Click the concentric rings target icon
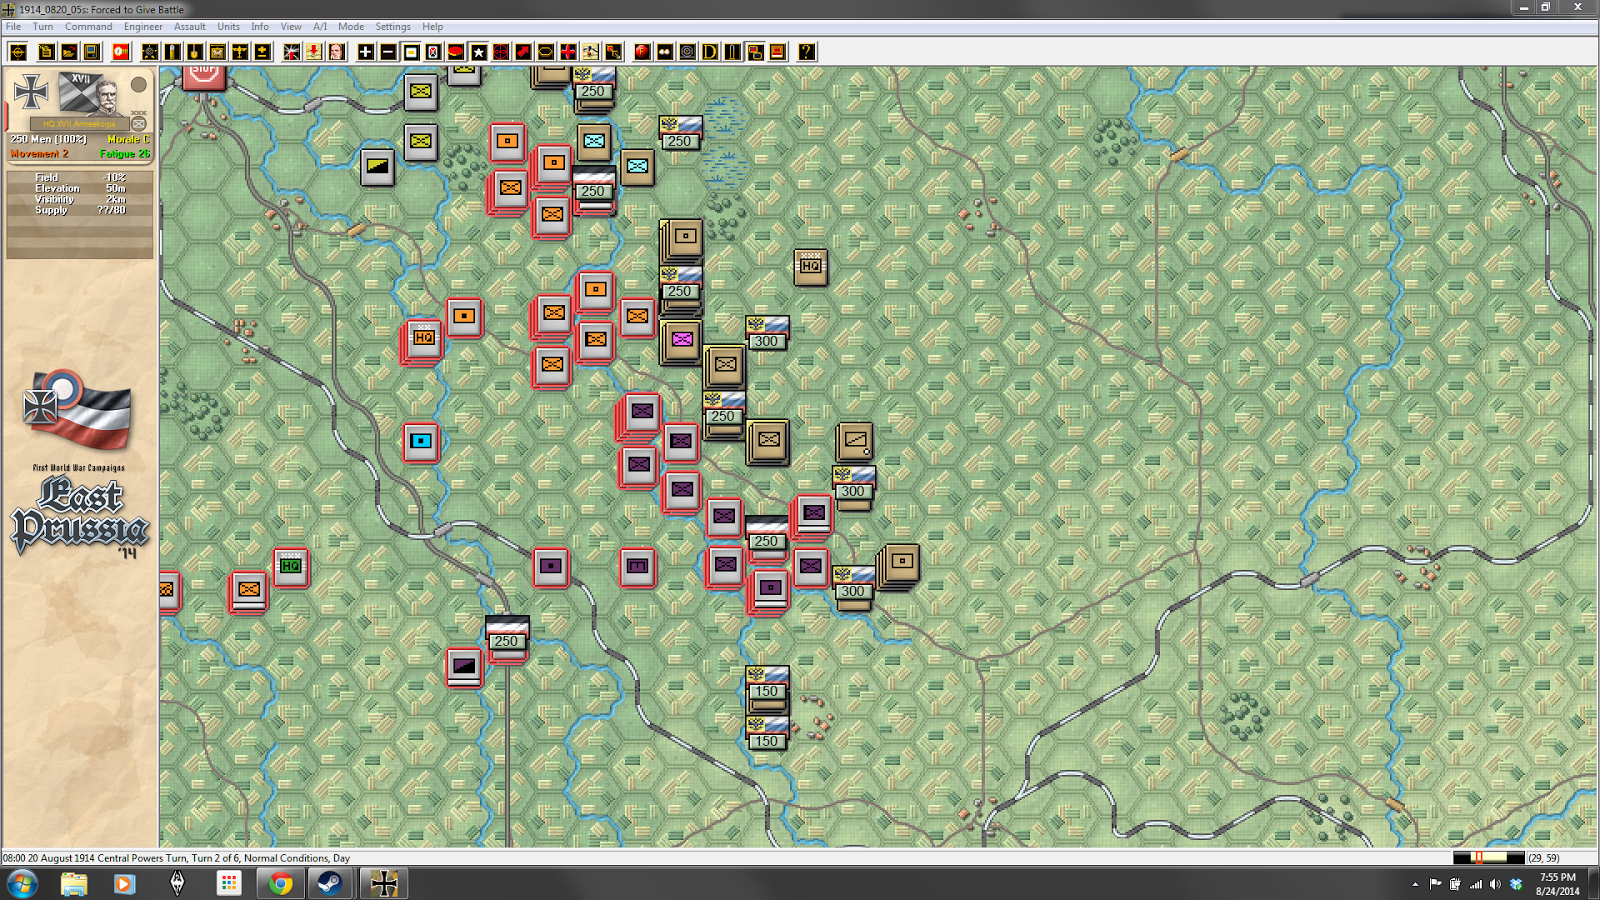Viewport: 1600px width, 900px height. coord(687,52)
